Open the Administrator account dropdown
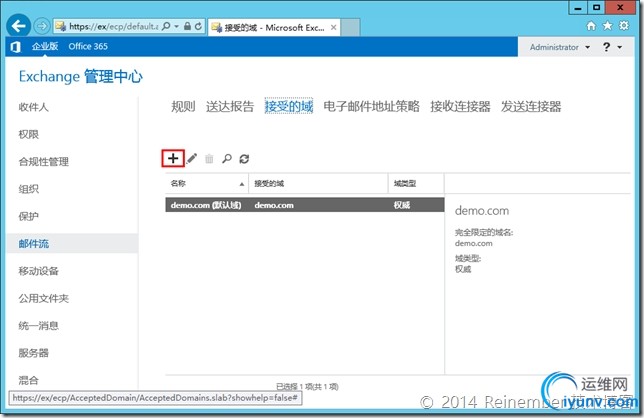644x418 pixels. 560,47
